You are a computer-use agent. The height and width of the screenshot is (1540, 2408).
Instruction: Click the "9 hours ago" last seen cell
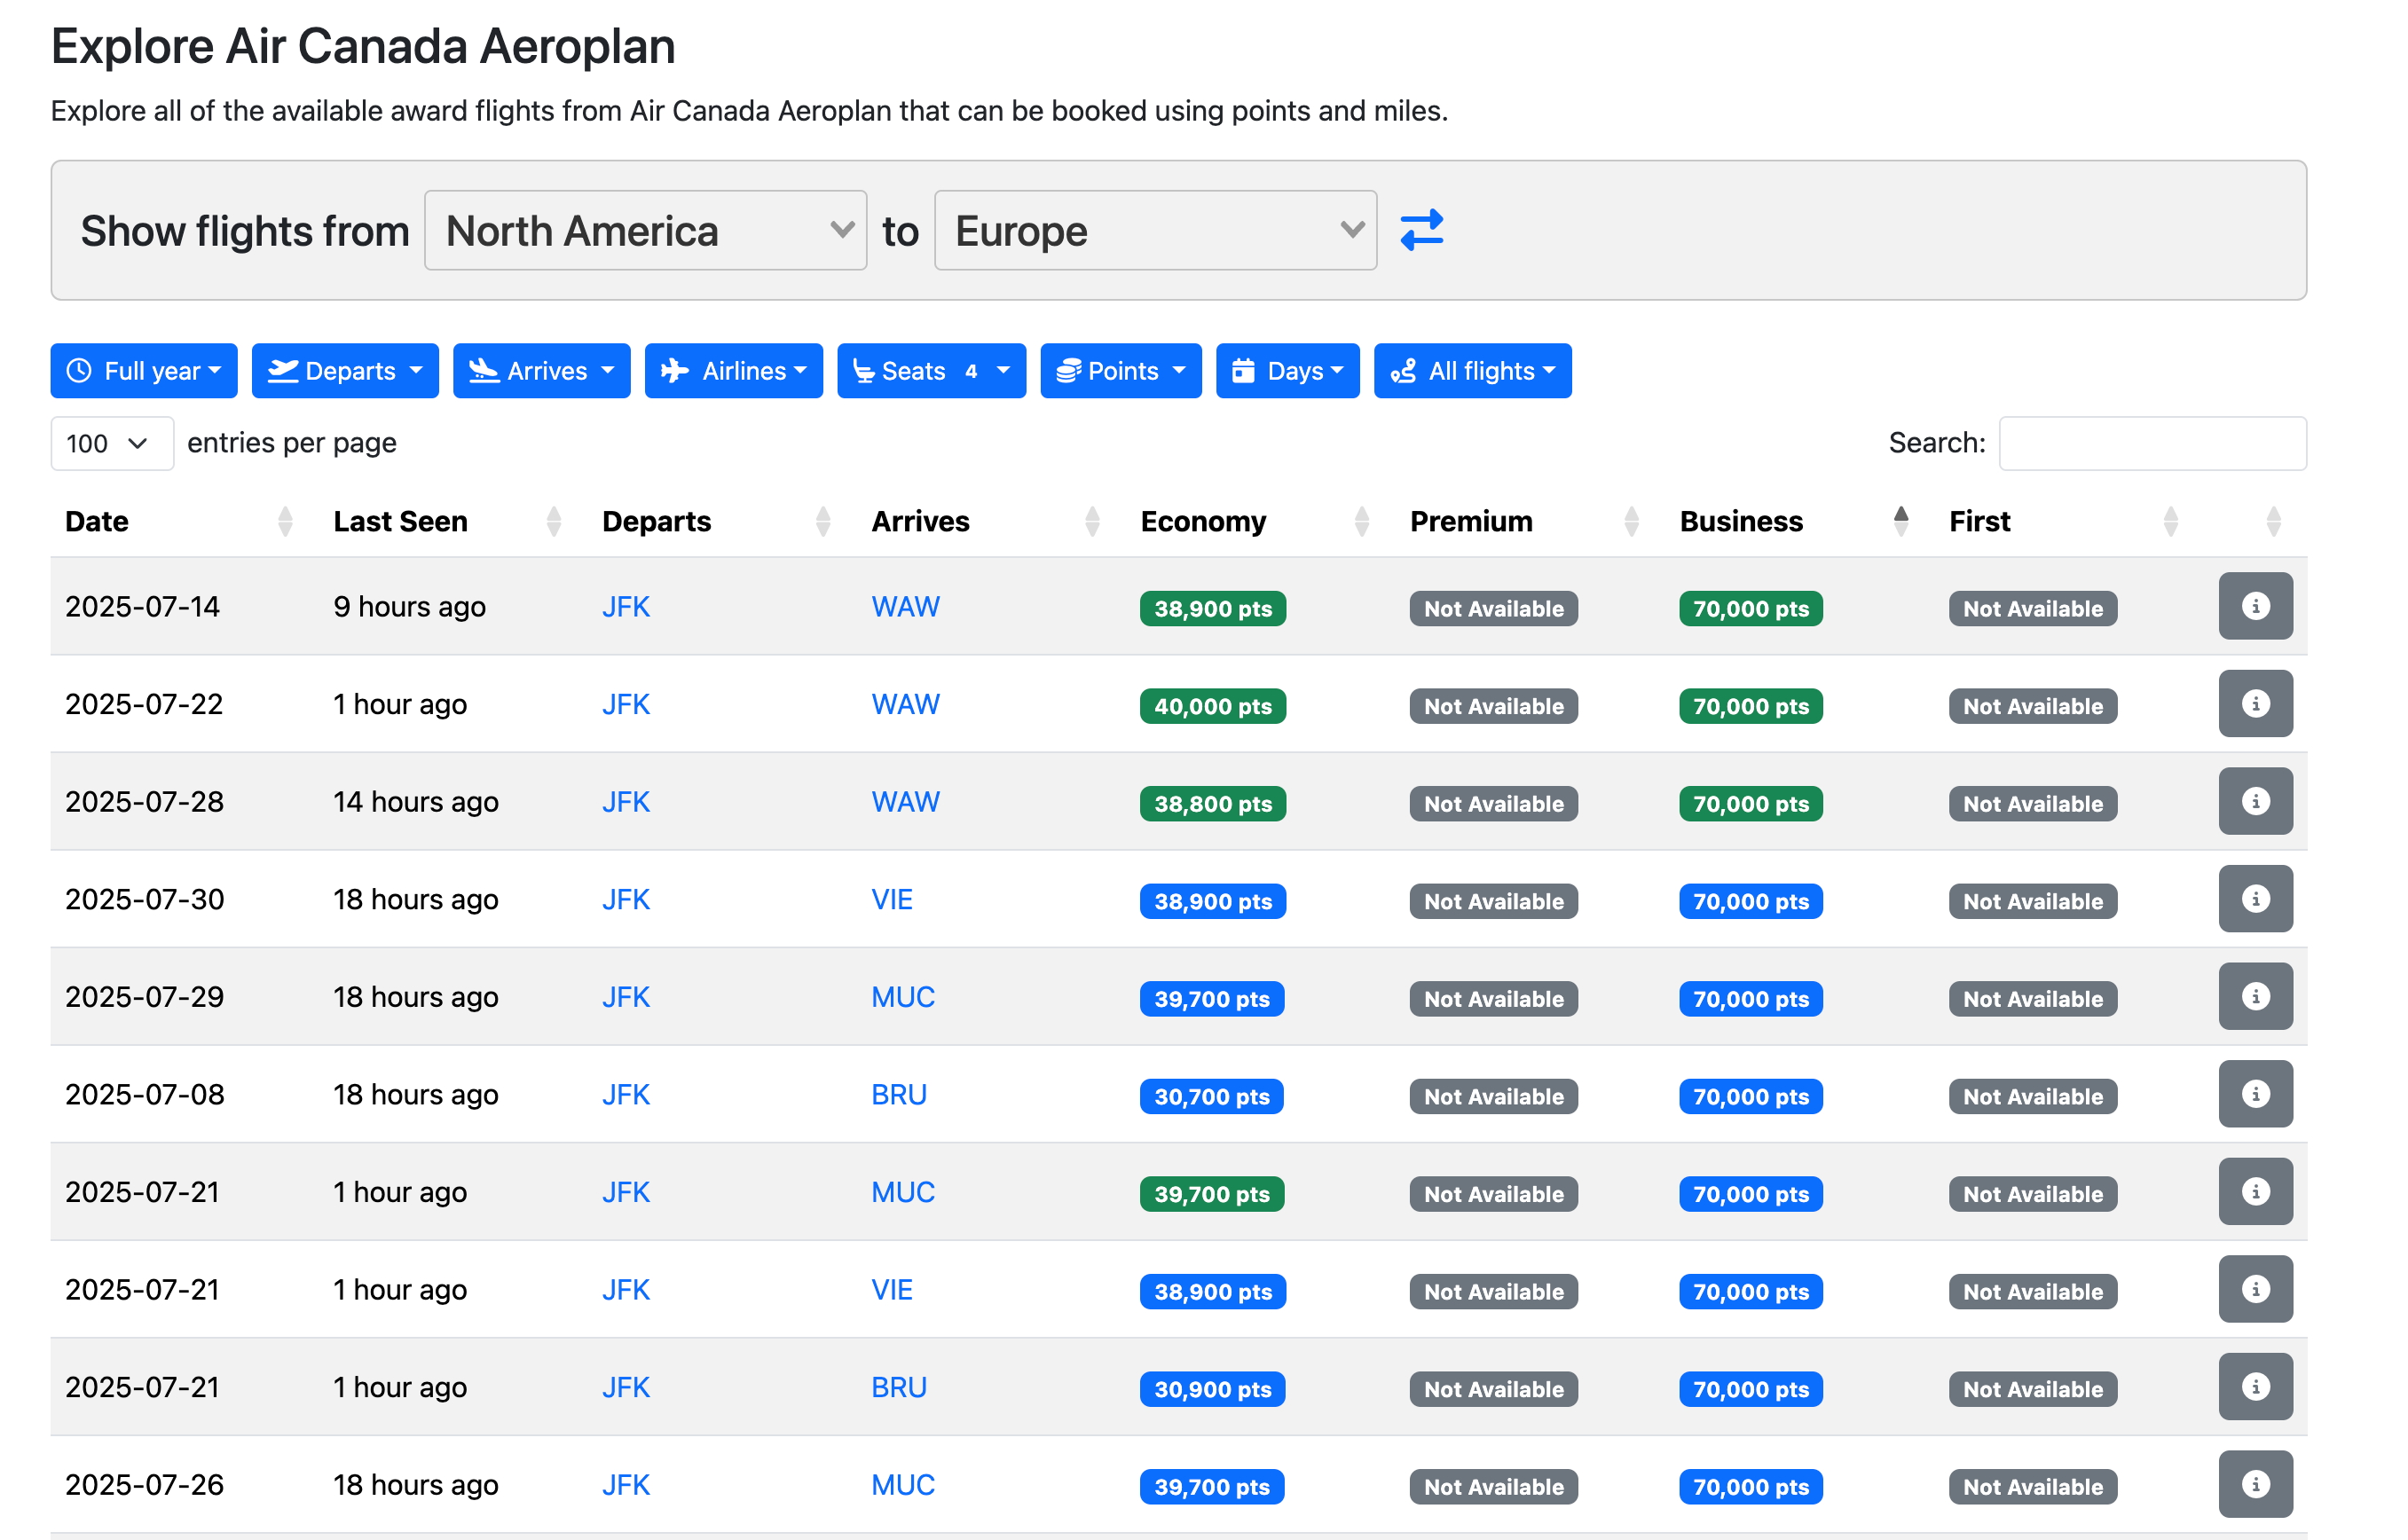(x=410, y=606)
